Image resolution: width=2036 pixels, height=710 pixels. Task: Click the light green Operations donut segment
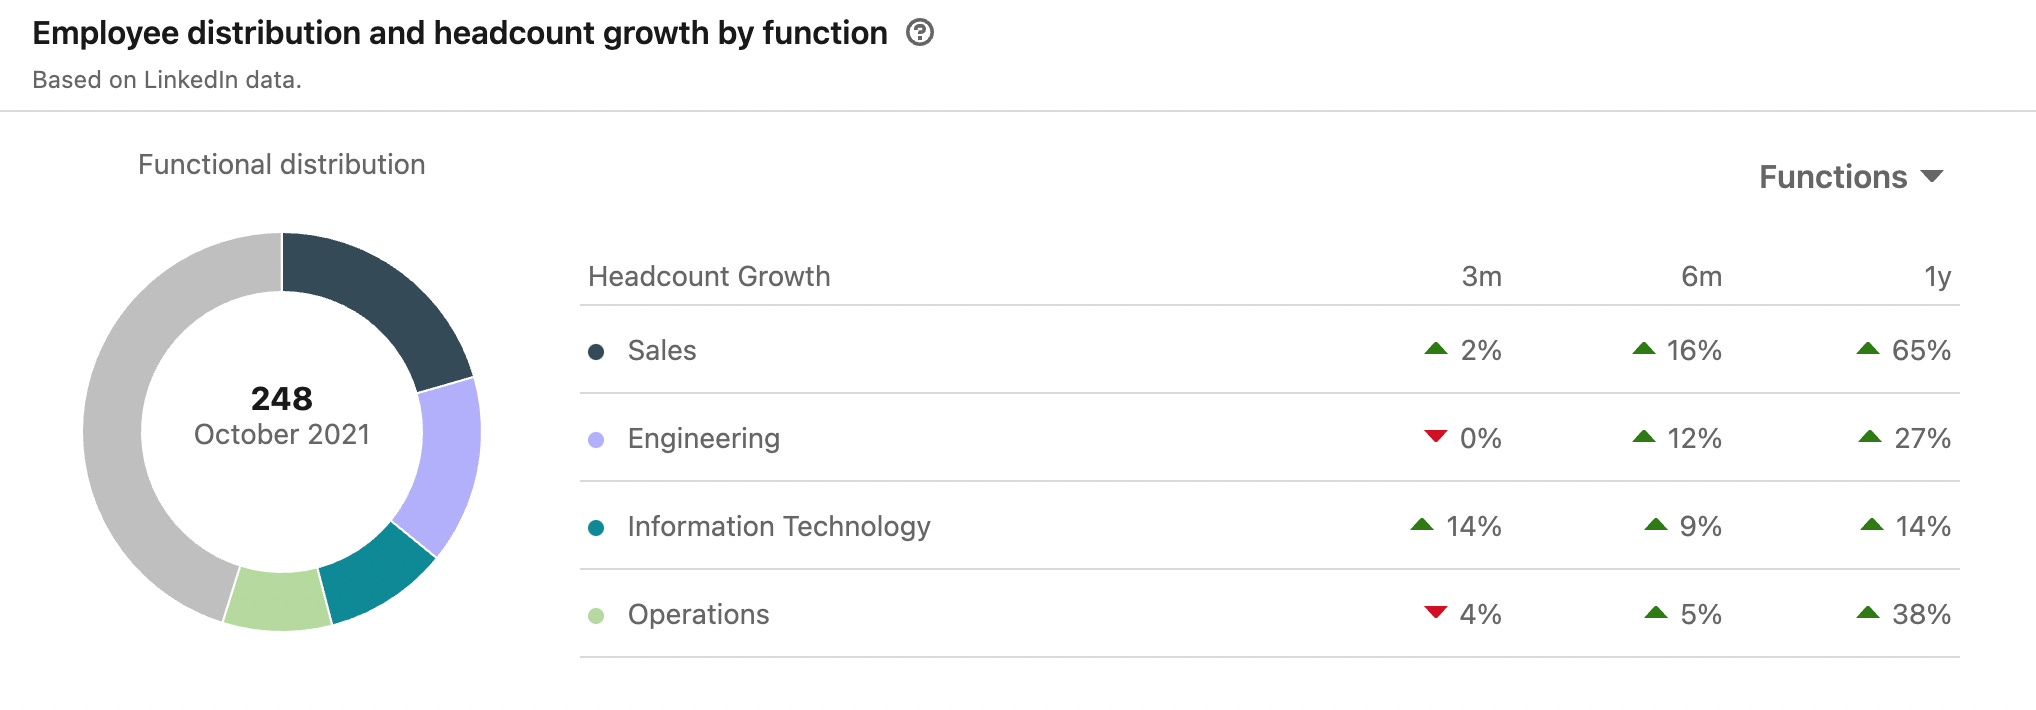point(278,600)
